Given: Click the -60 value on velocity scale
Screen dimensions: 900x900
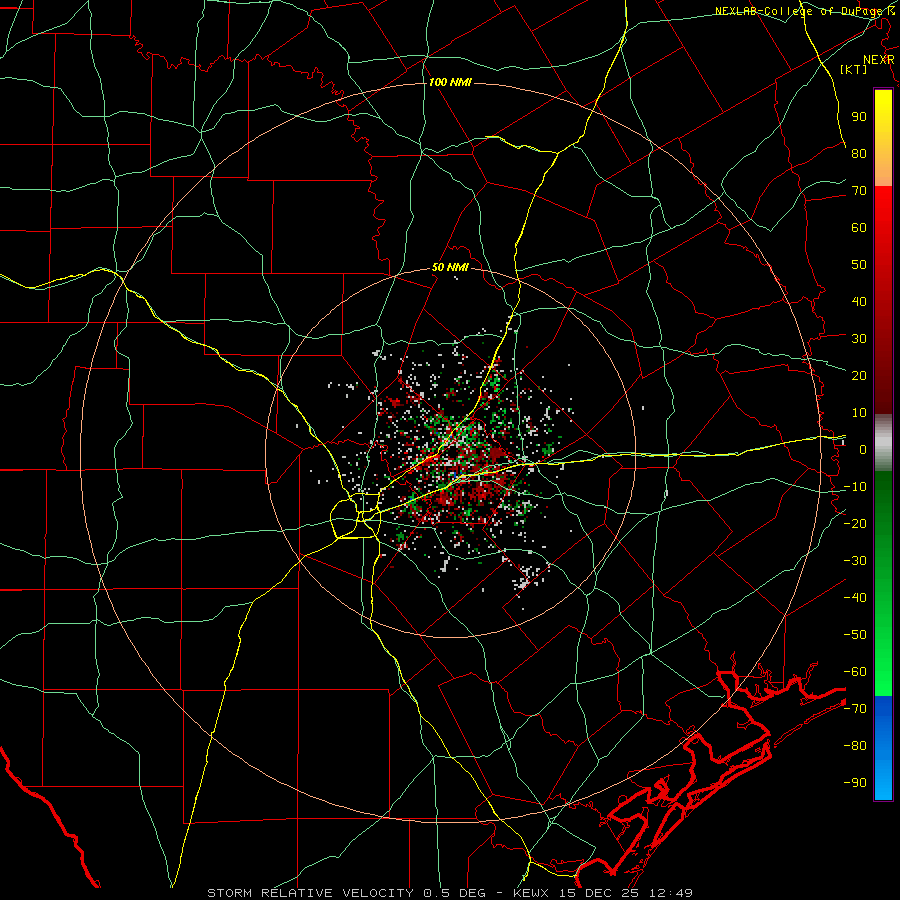Looking at the screenshot, I should click(x=855, y=672).
